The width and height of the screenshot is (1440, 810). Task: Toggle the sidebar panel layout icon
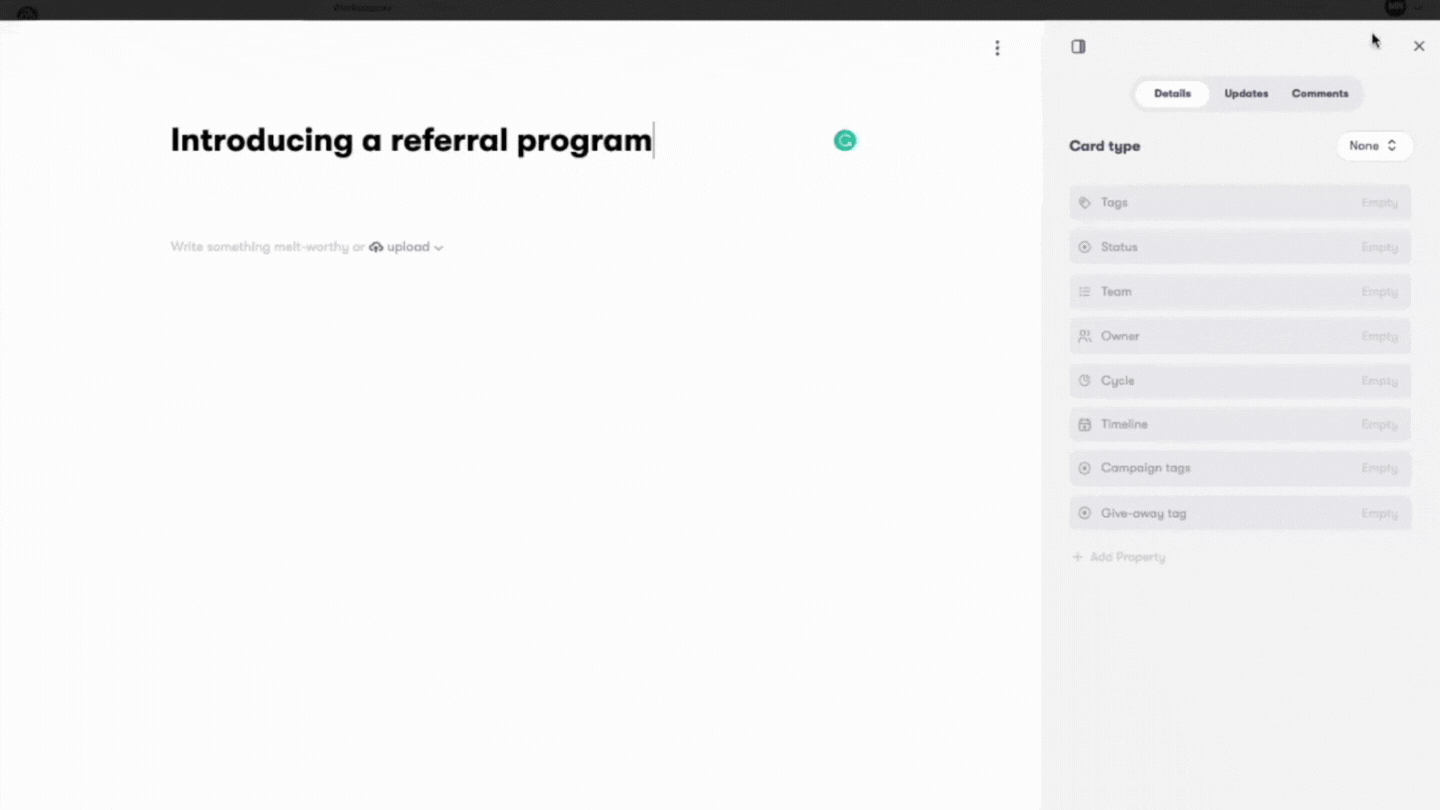(x=1078, y=46)
